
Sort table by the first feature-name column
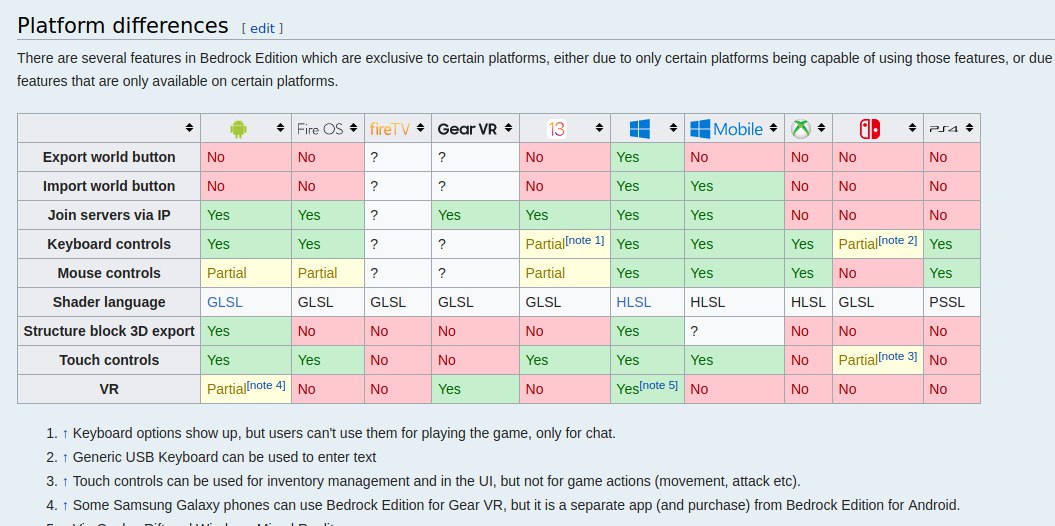click(189, 128)
